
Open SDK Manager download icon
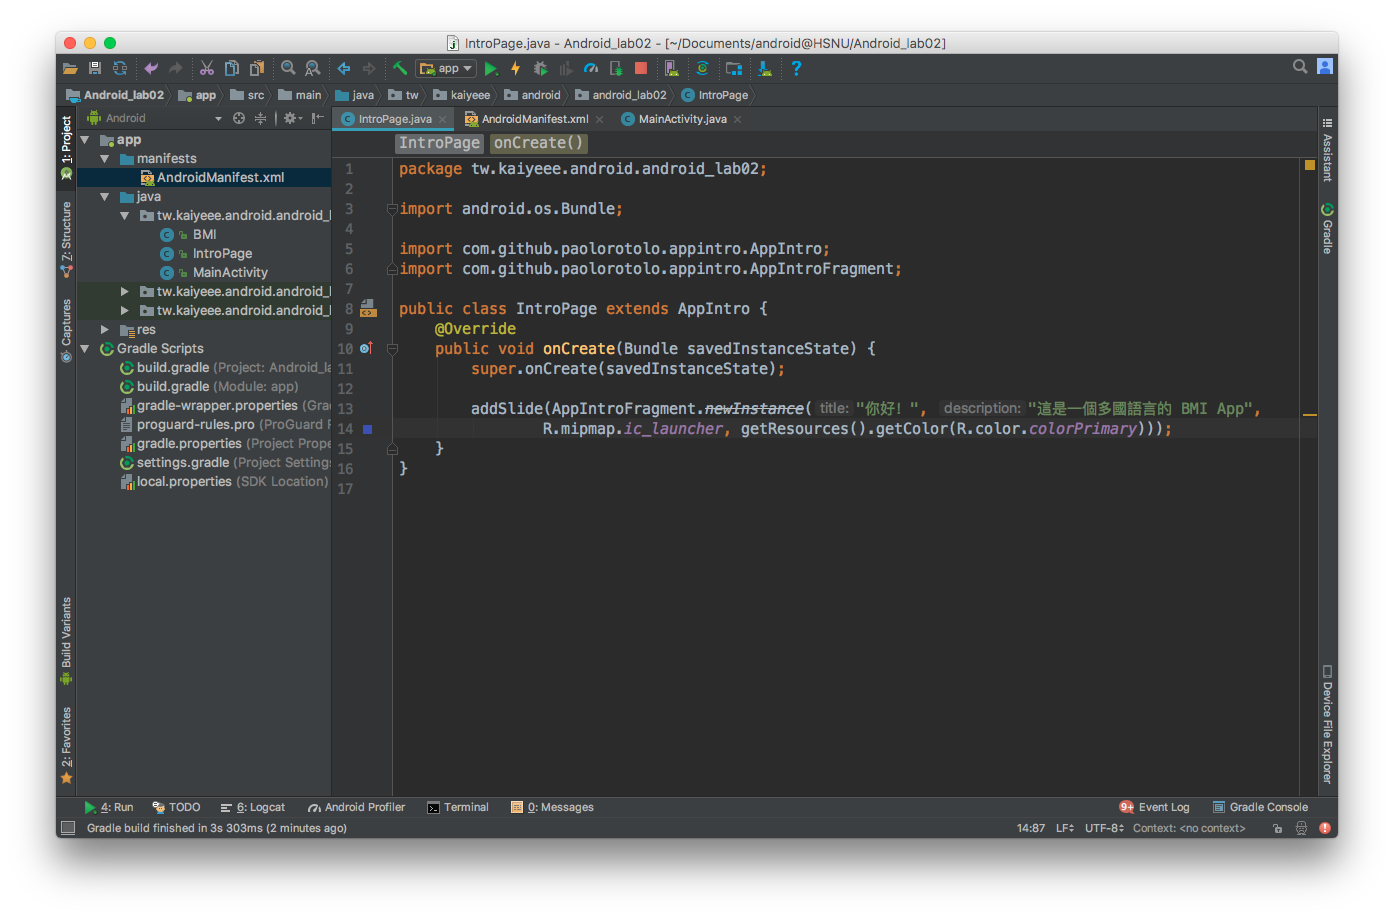[x=765, y=69]
